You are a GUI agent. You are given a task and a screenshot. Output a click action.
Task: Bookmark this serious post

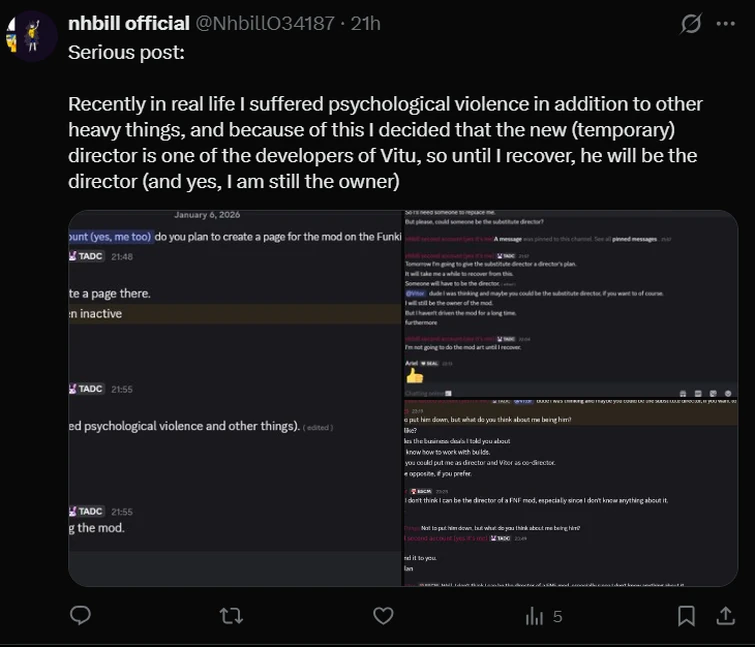[686, 616]
